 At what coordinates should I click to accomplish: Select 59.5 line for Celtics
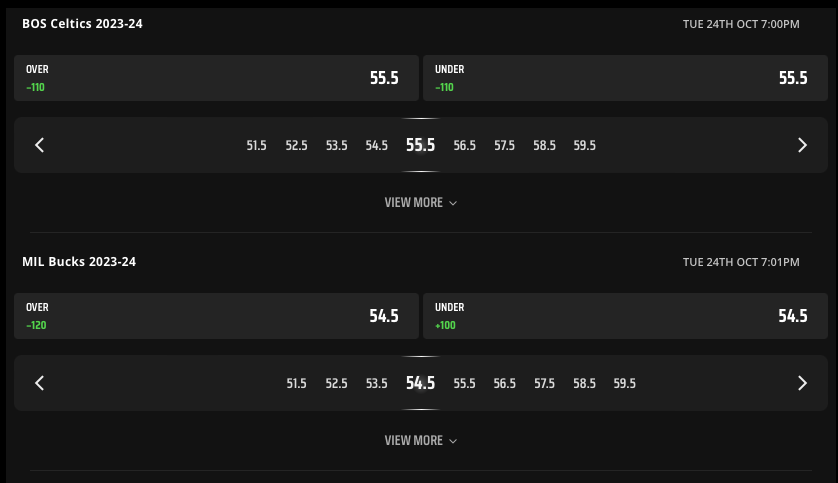[x=585, y=145]
